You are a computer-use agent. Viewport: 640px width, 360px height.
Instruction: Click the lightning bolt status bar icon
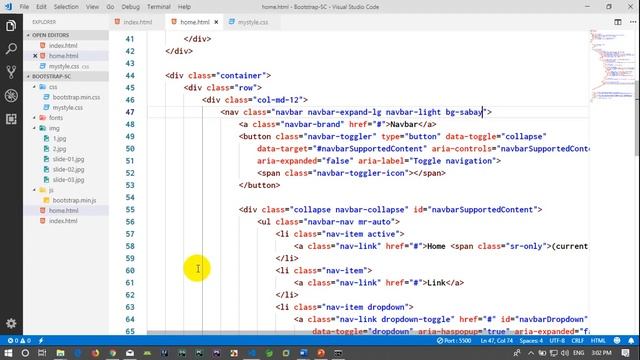41,340
